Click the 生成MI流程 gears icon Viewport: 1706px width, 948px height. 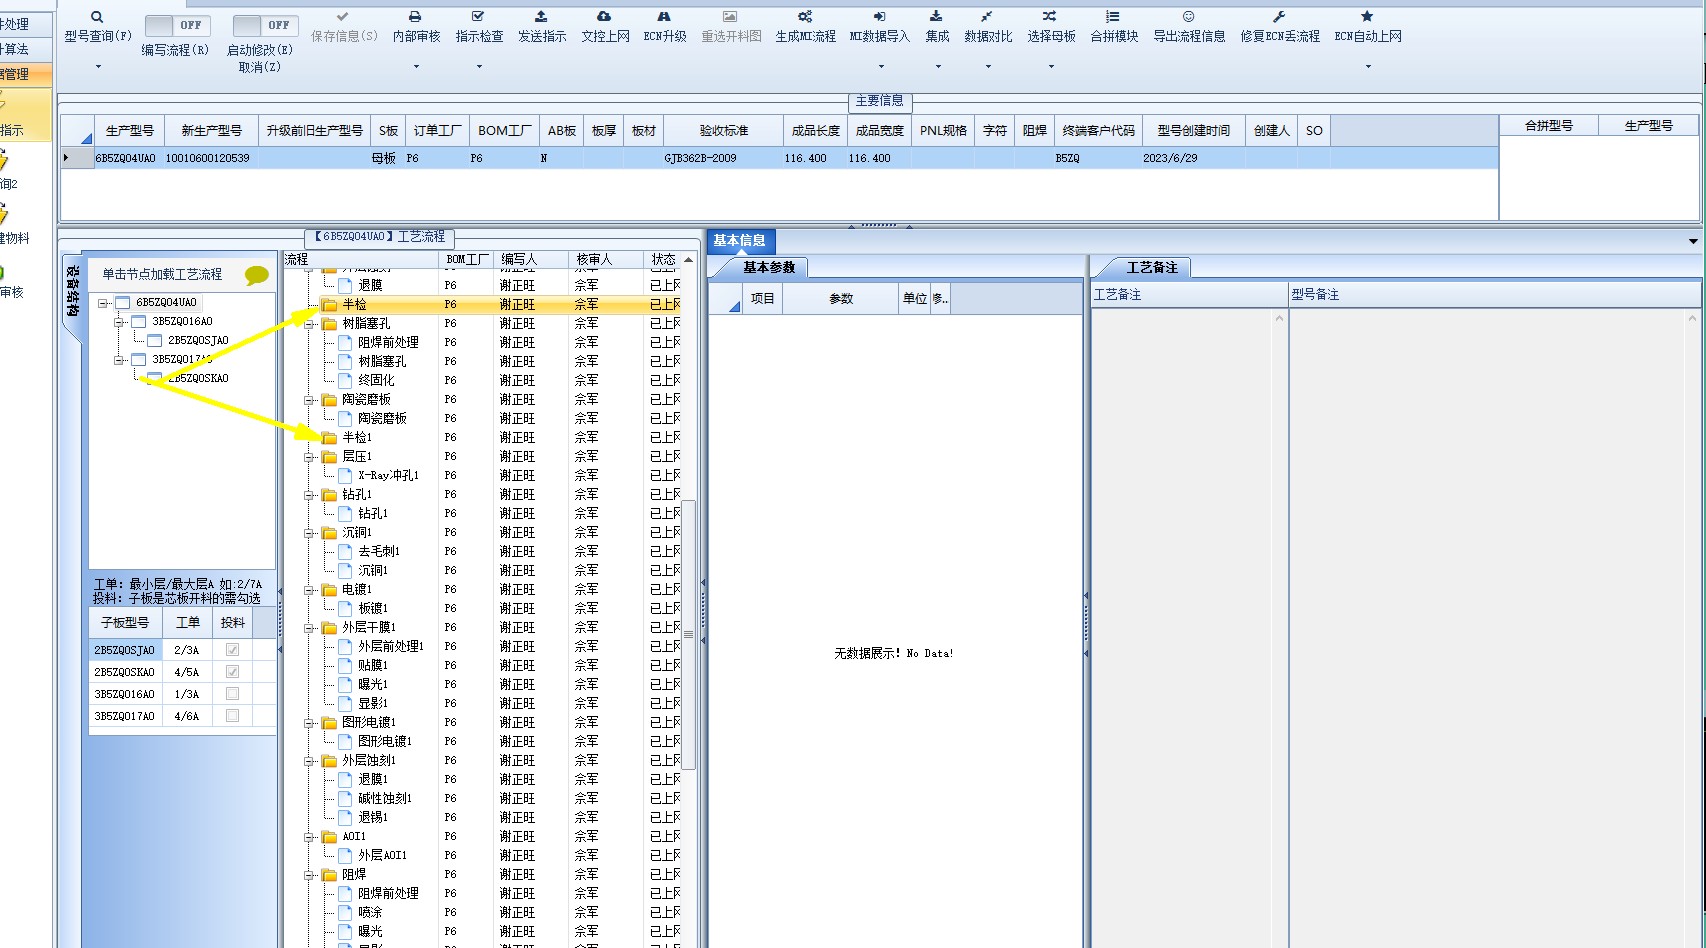[x=805, y=17]
